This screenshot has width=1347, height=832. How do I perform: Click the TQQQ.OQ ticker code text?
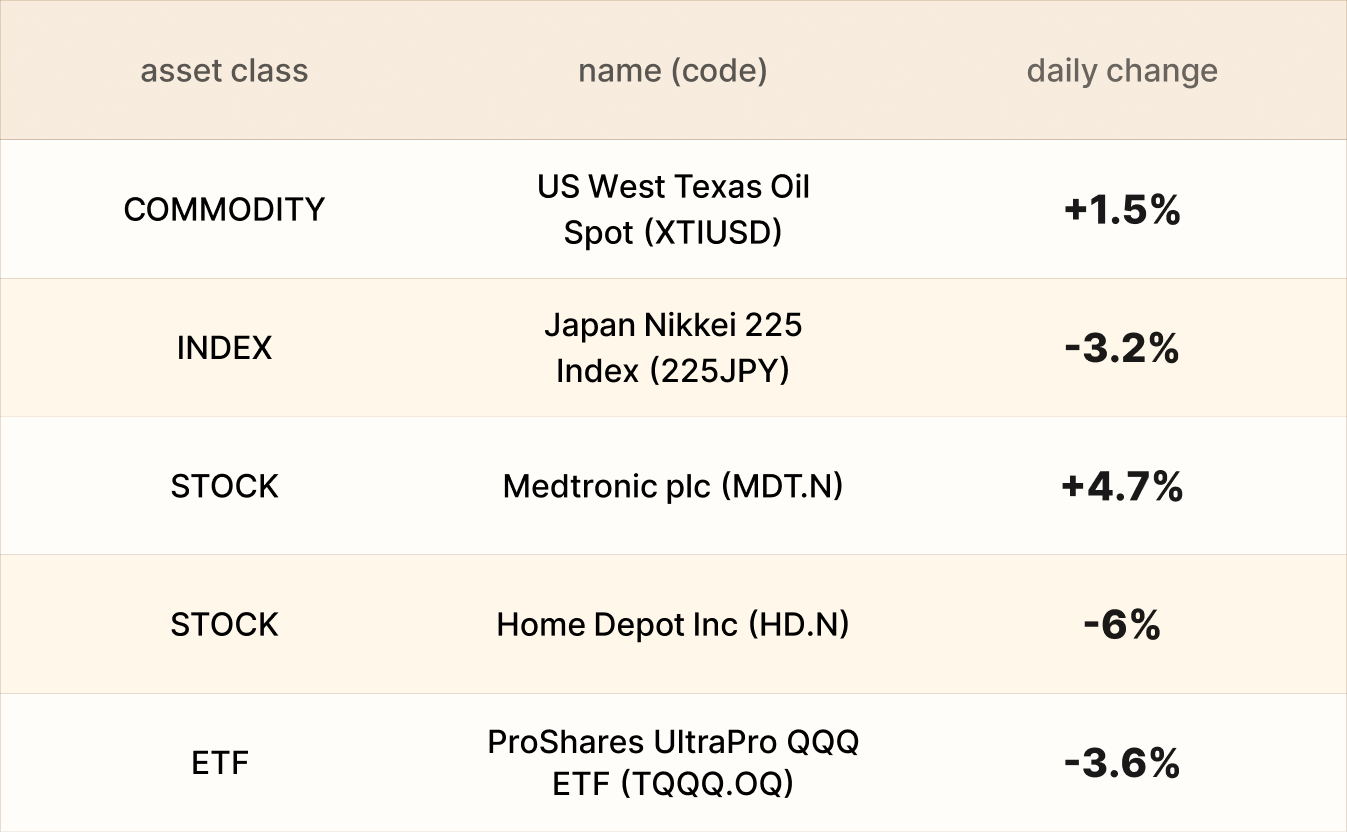[706, 785]
